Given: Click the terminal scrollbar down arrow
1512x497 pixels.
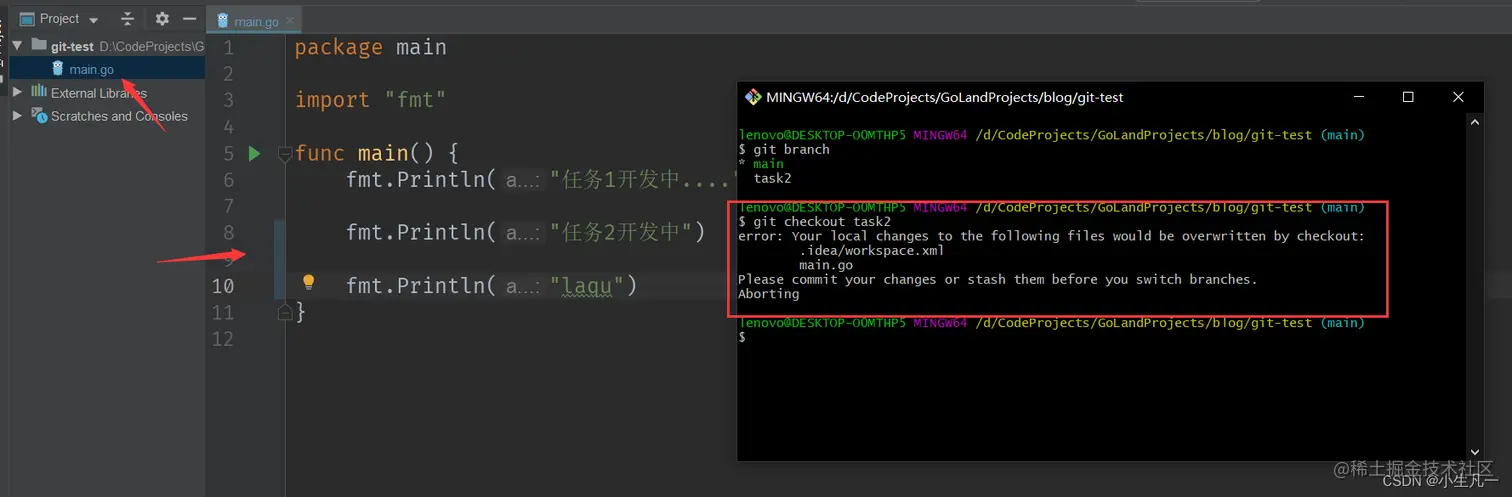Looking at the screenshot, I should coord(1473,452).
